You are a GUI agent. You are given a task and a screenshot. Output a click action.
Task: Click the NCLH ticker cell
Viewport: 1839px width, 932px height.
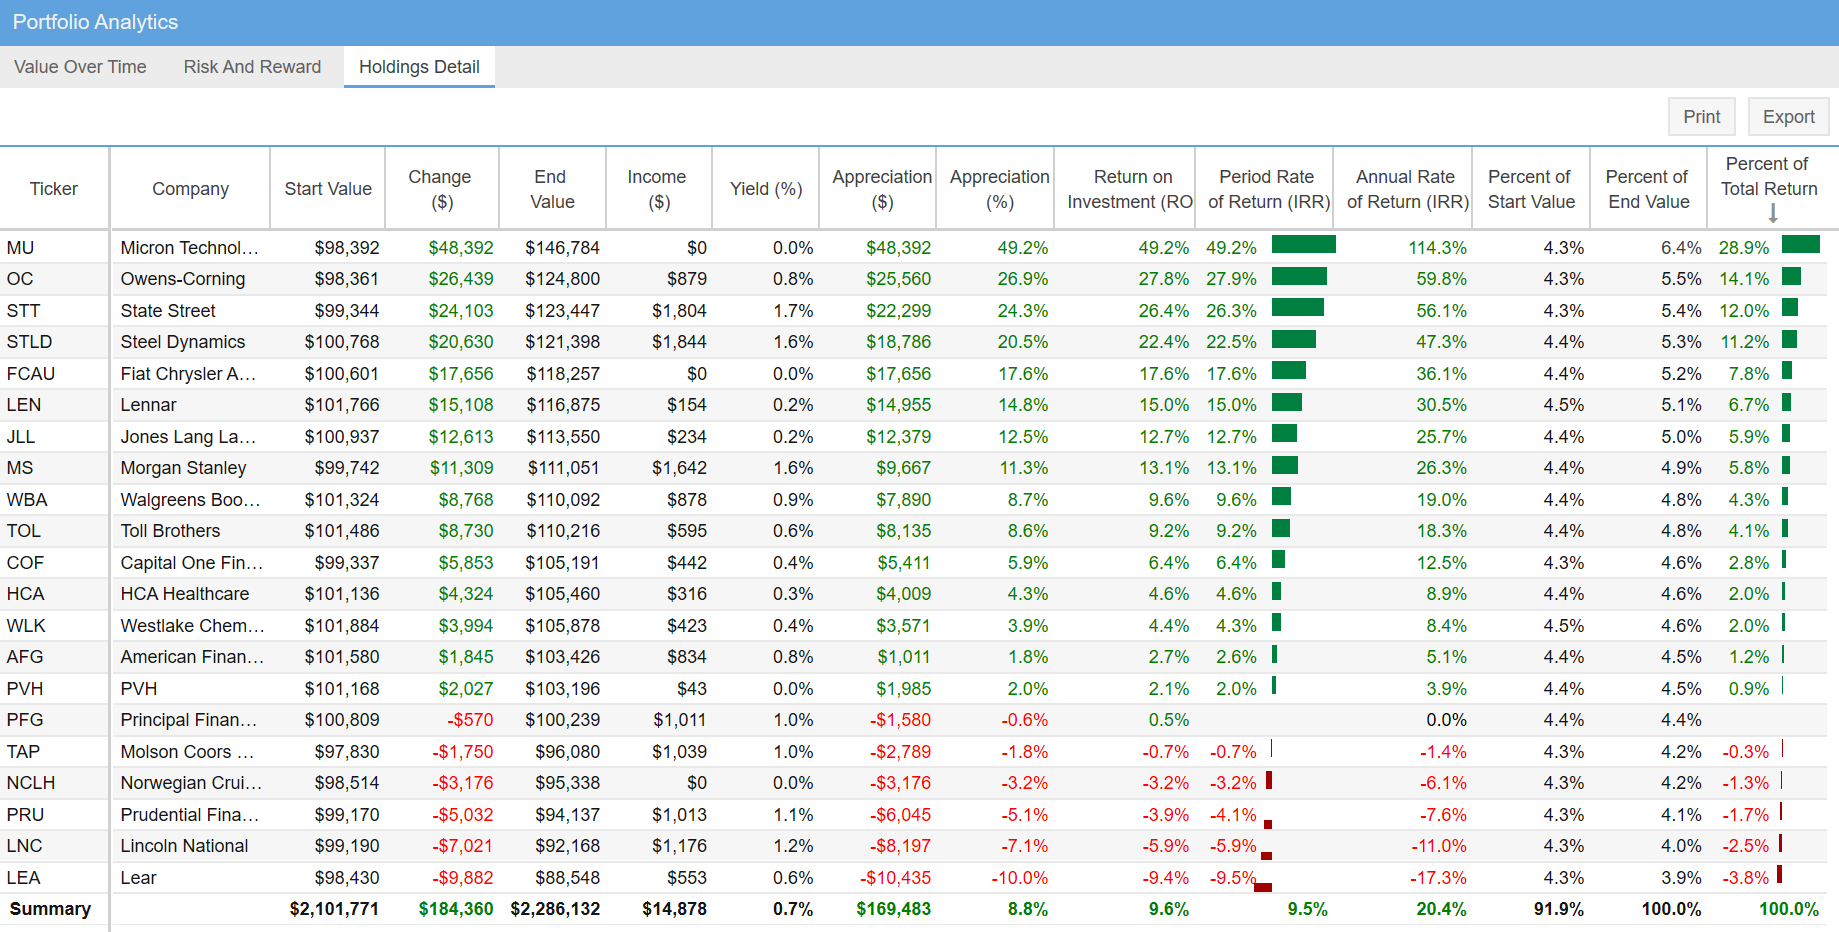(54, 783)
